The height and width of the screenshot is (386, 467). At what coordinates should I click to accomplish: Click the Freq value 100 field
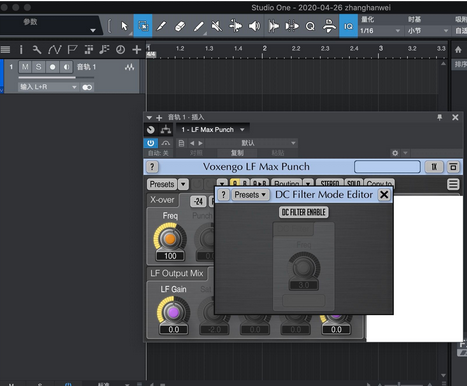pos(170,256)
